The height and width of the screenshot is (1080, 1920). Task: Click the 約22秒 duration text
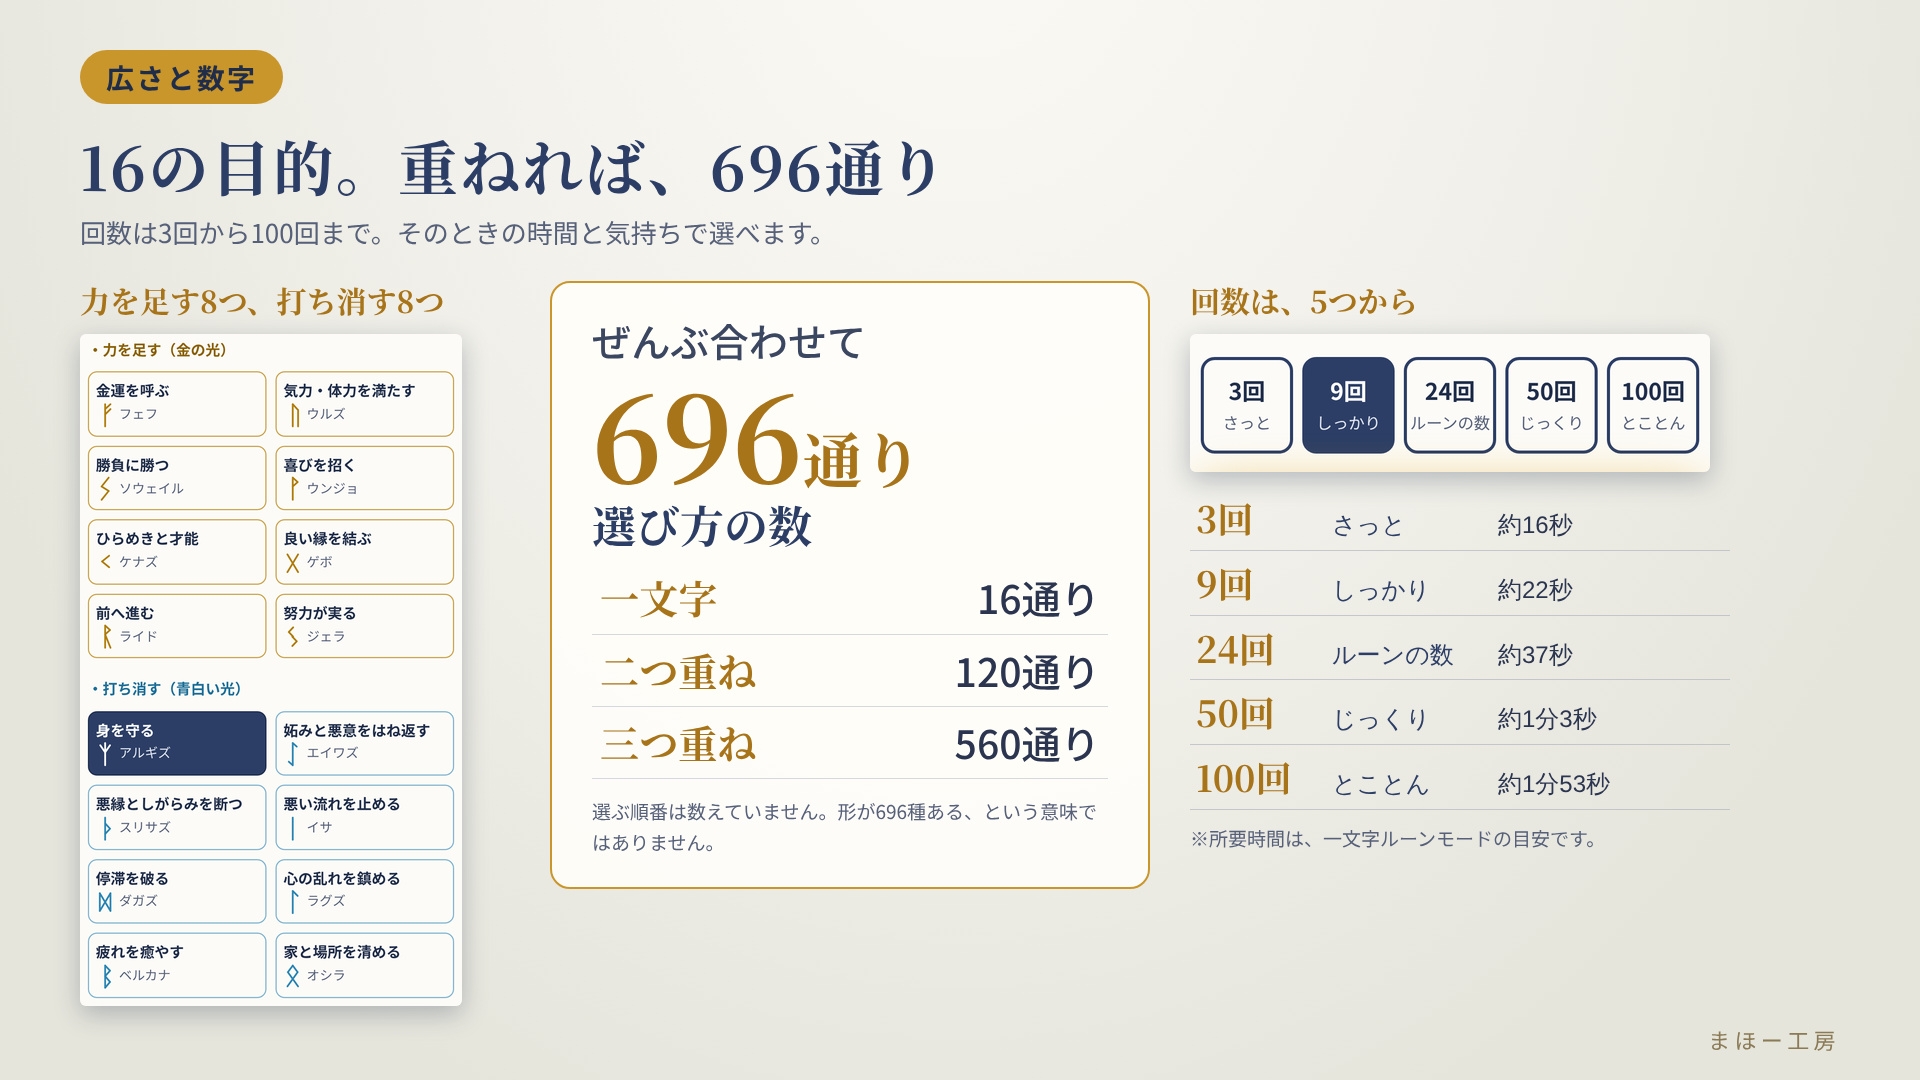pyautogui.click(x=1535, y=590)
